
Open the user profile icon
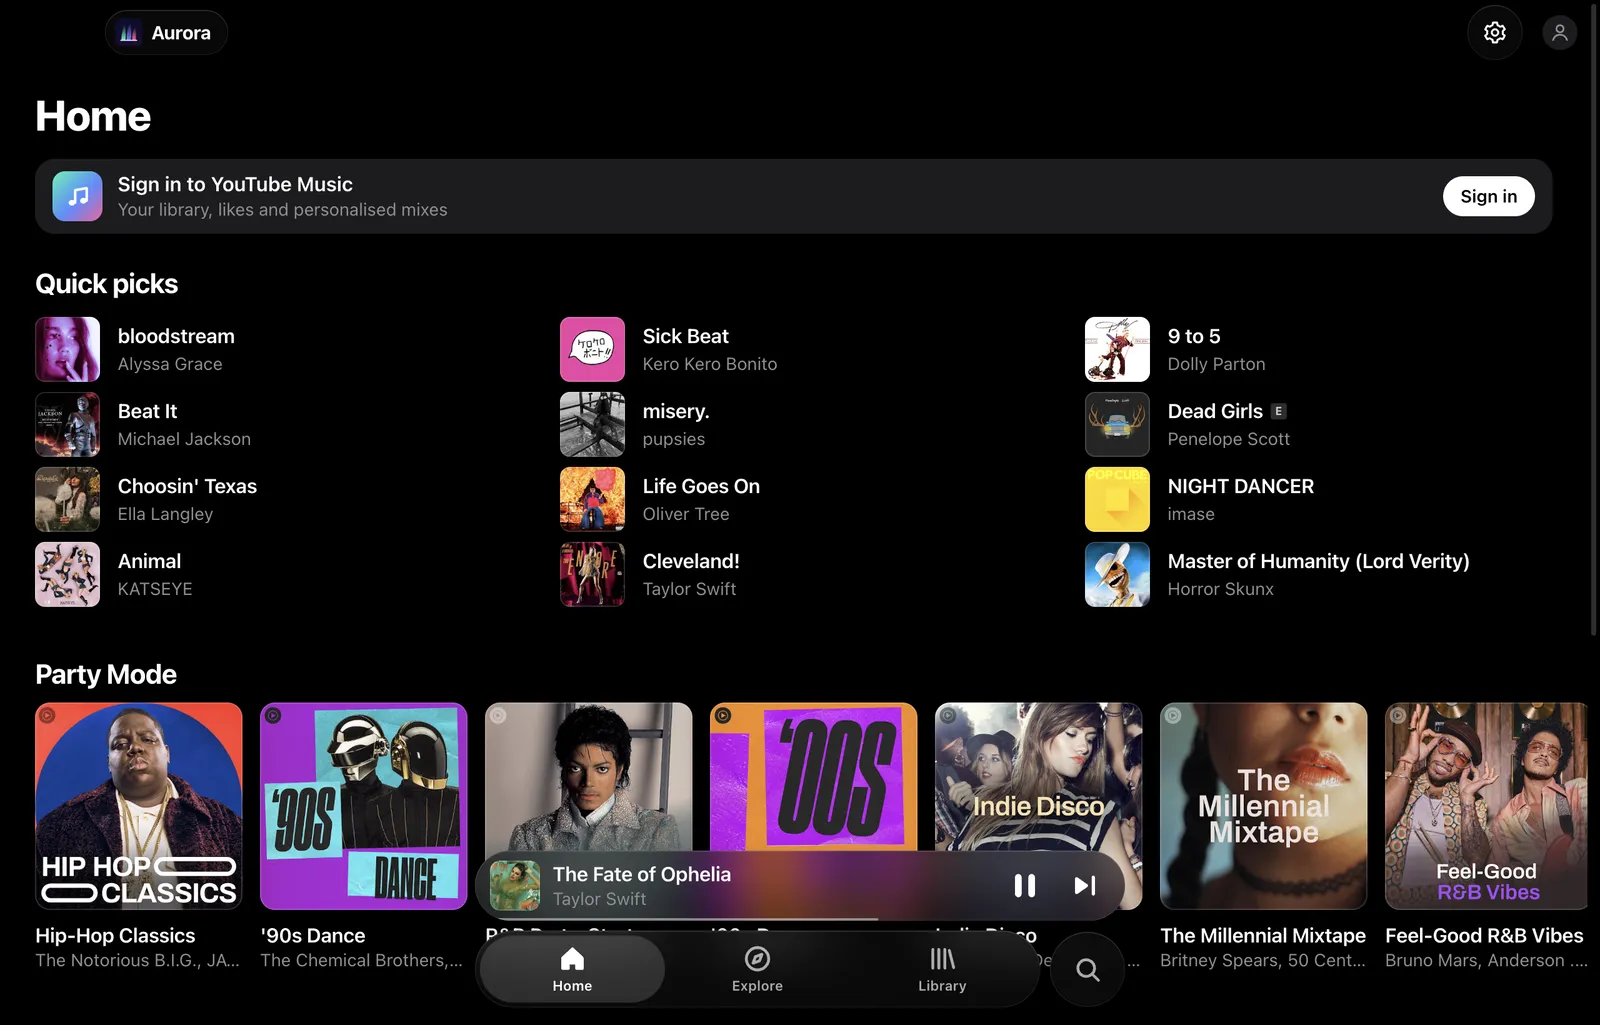(1559, 33)
